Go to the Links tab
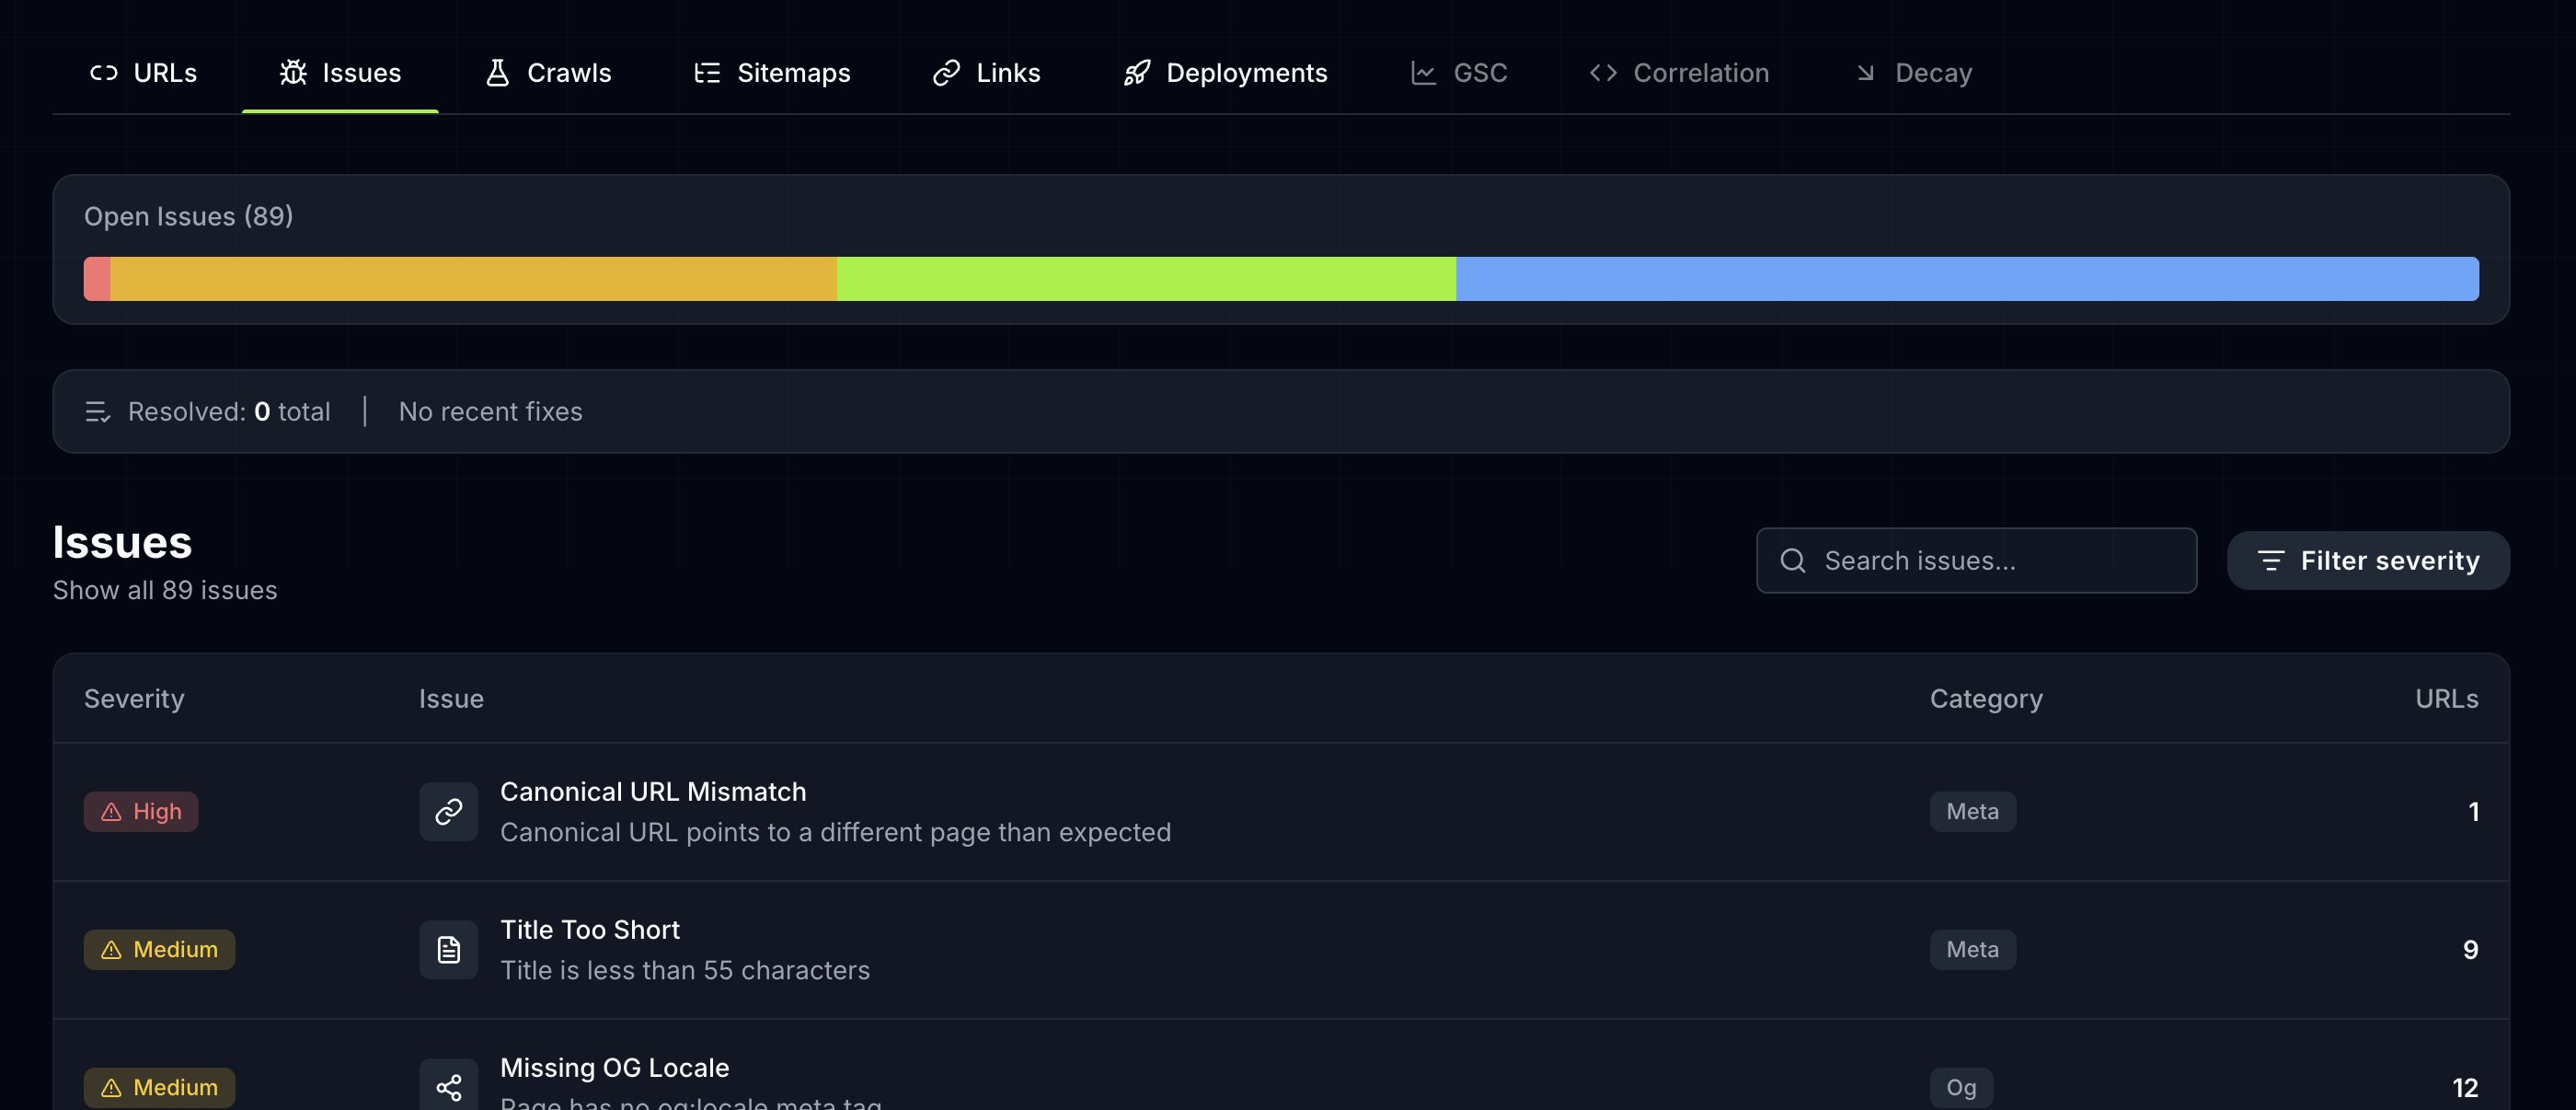Viewport: 2576px width, 1110px height. 986,73
